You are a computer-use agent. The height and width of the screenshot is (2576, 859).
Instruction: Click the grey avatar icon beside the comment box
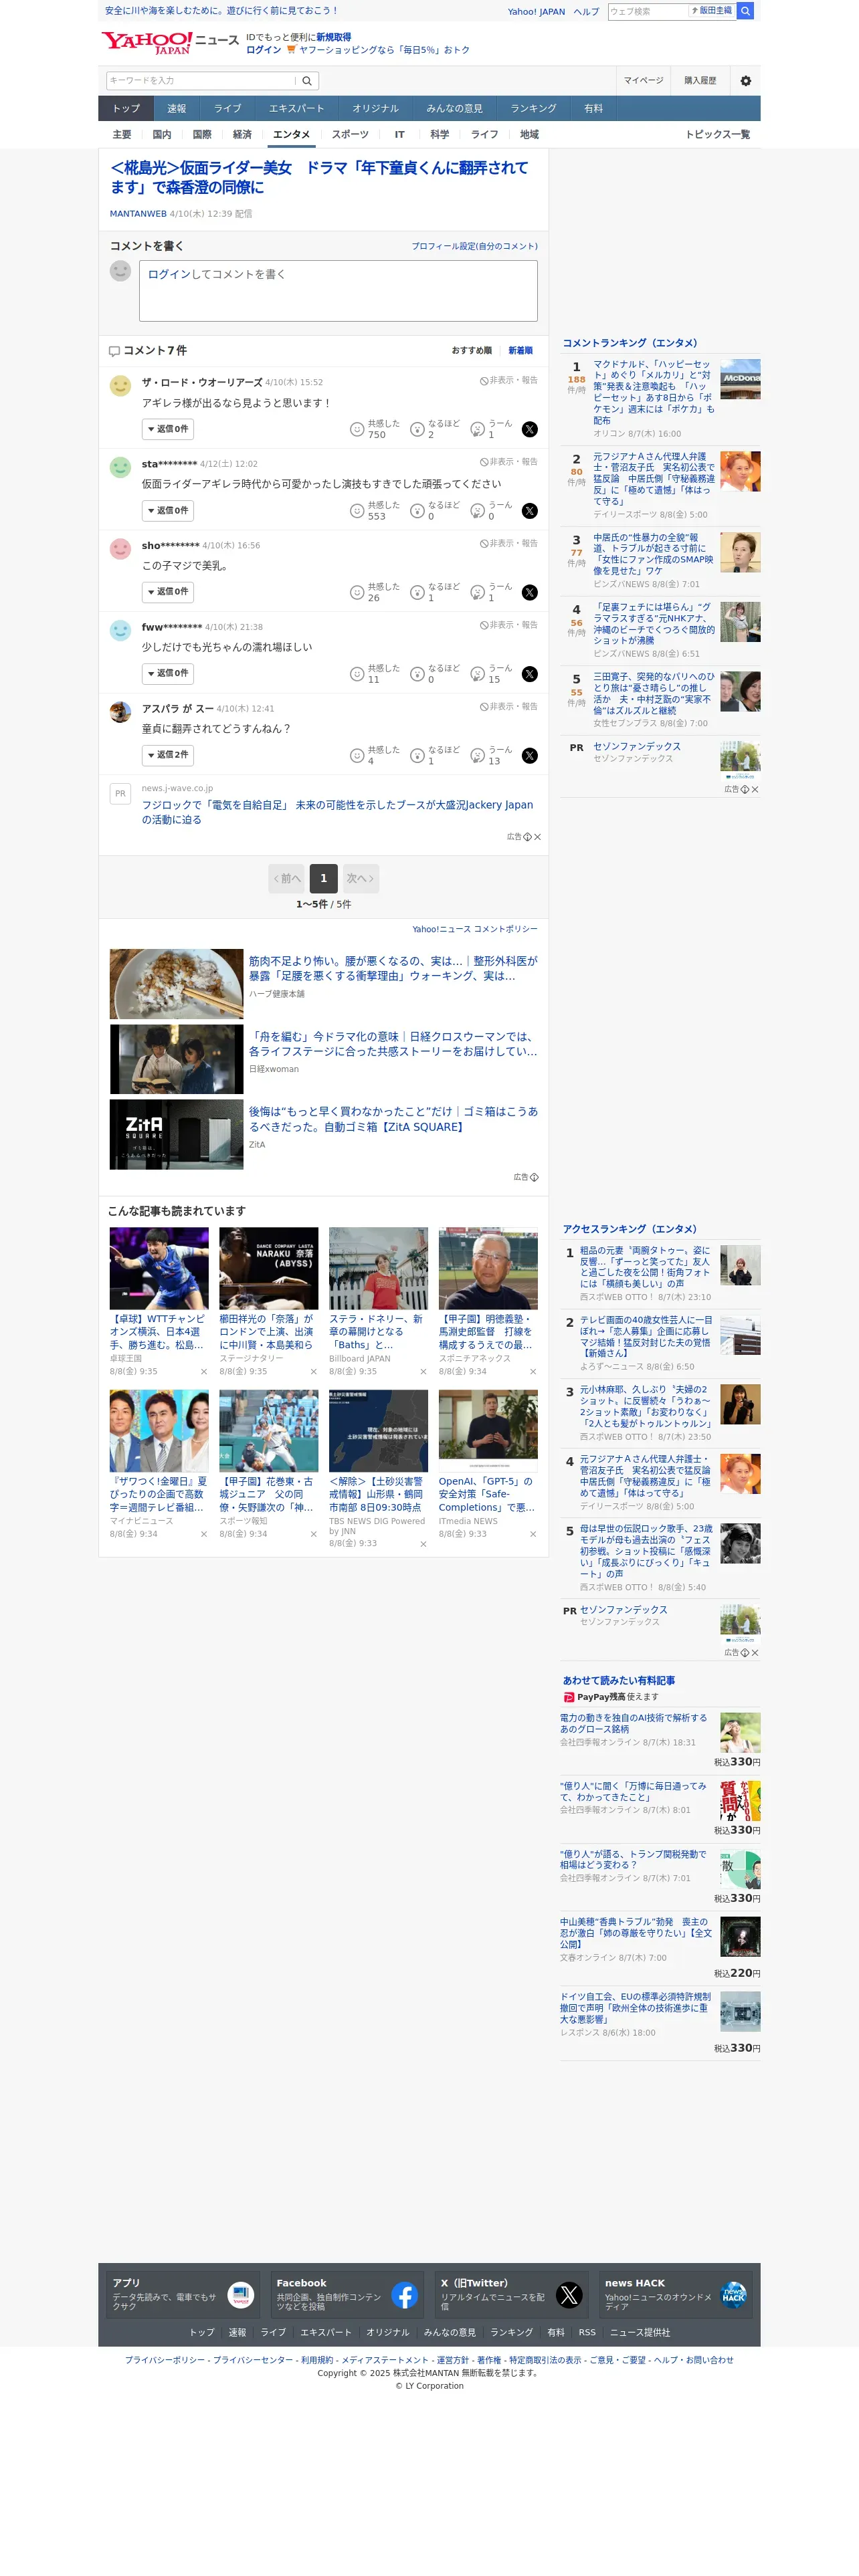(120, 271)
